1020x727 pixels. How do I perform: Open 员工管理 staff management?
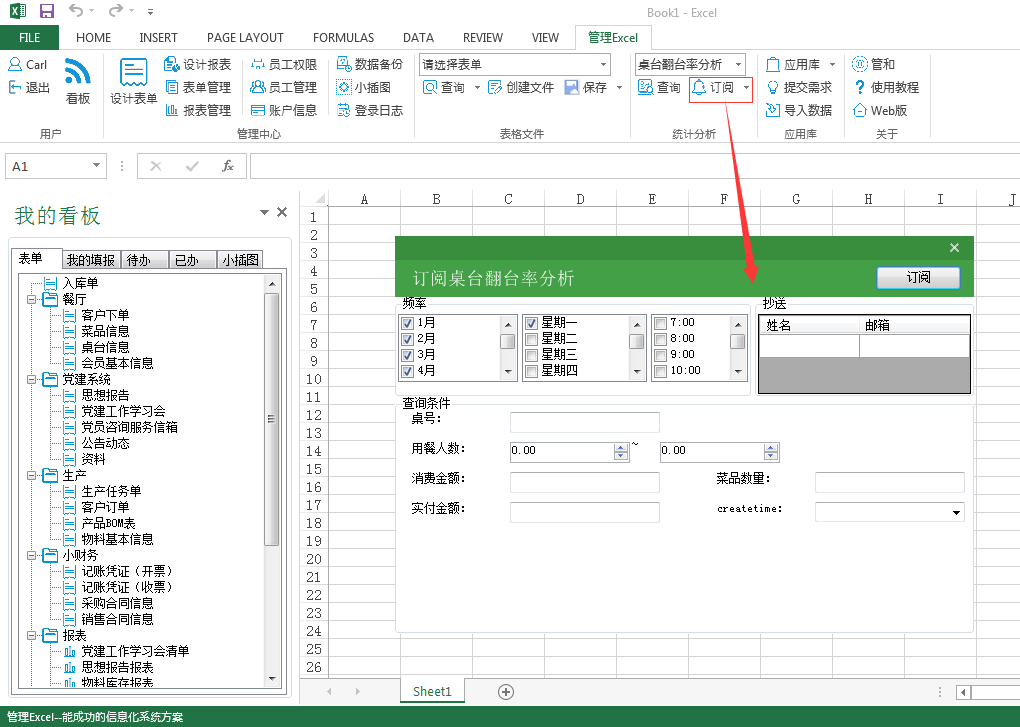tap(284, 87)
